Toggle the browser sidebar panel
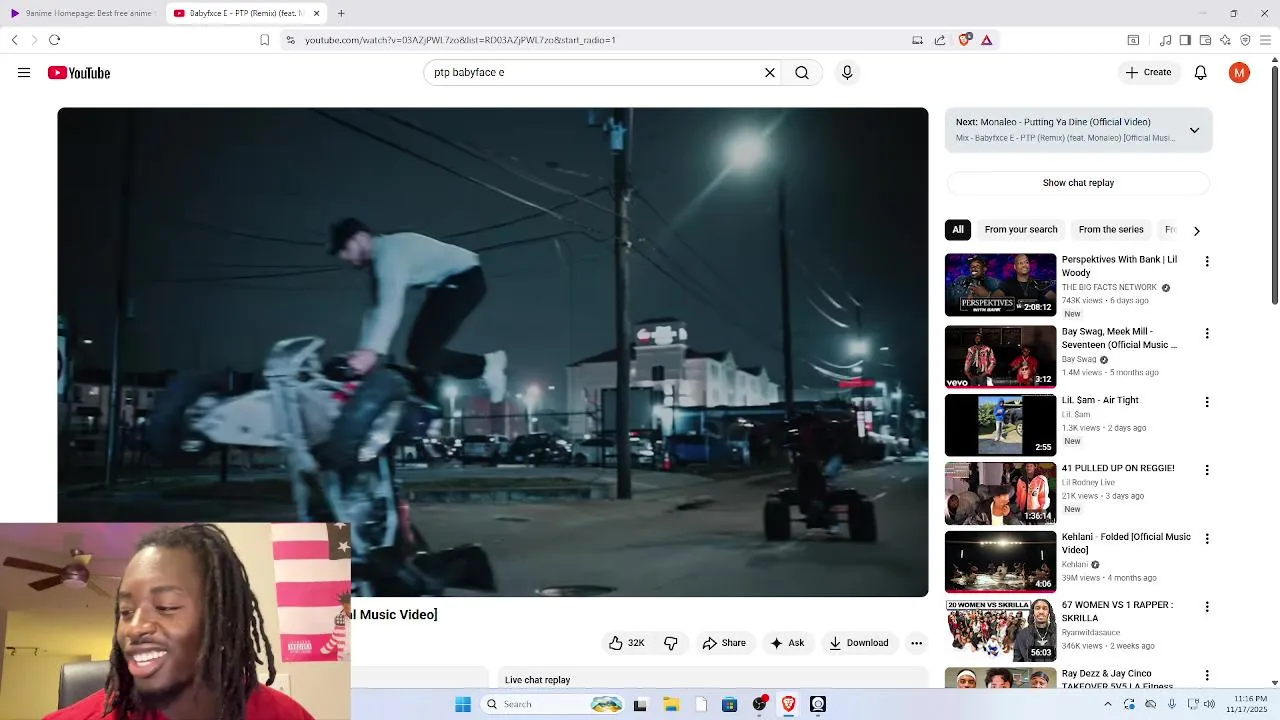The image size is (1280, 720). point(1185,40)
